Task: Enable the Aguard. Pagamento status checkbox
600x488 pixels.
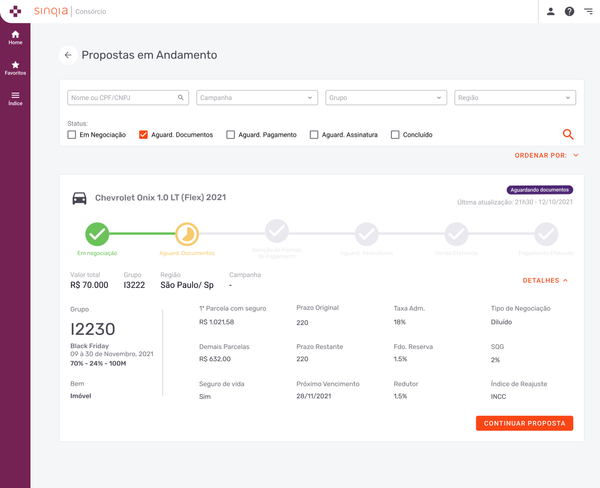Action: [x=230, y=135]
